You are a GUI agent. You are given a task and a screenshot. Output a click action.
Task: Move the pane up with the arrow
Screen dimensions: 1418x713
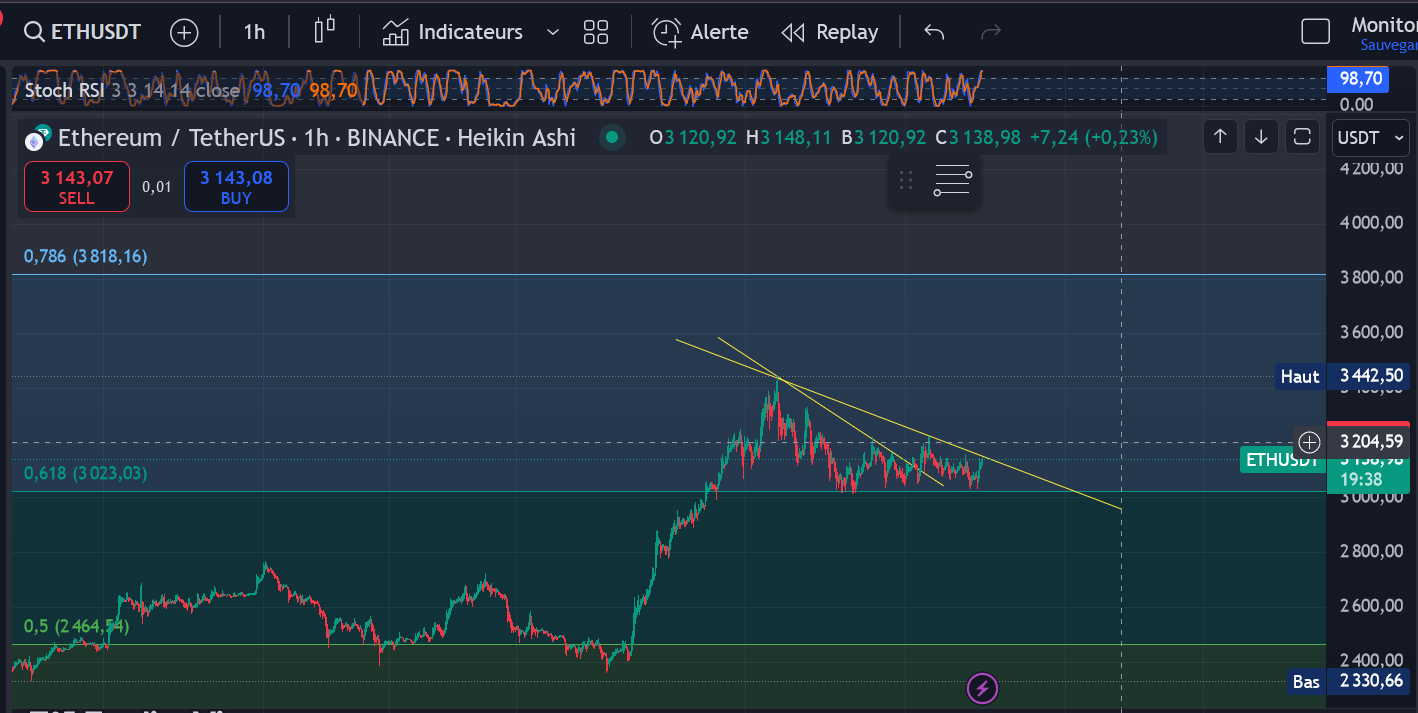1220,137
